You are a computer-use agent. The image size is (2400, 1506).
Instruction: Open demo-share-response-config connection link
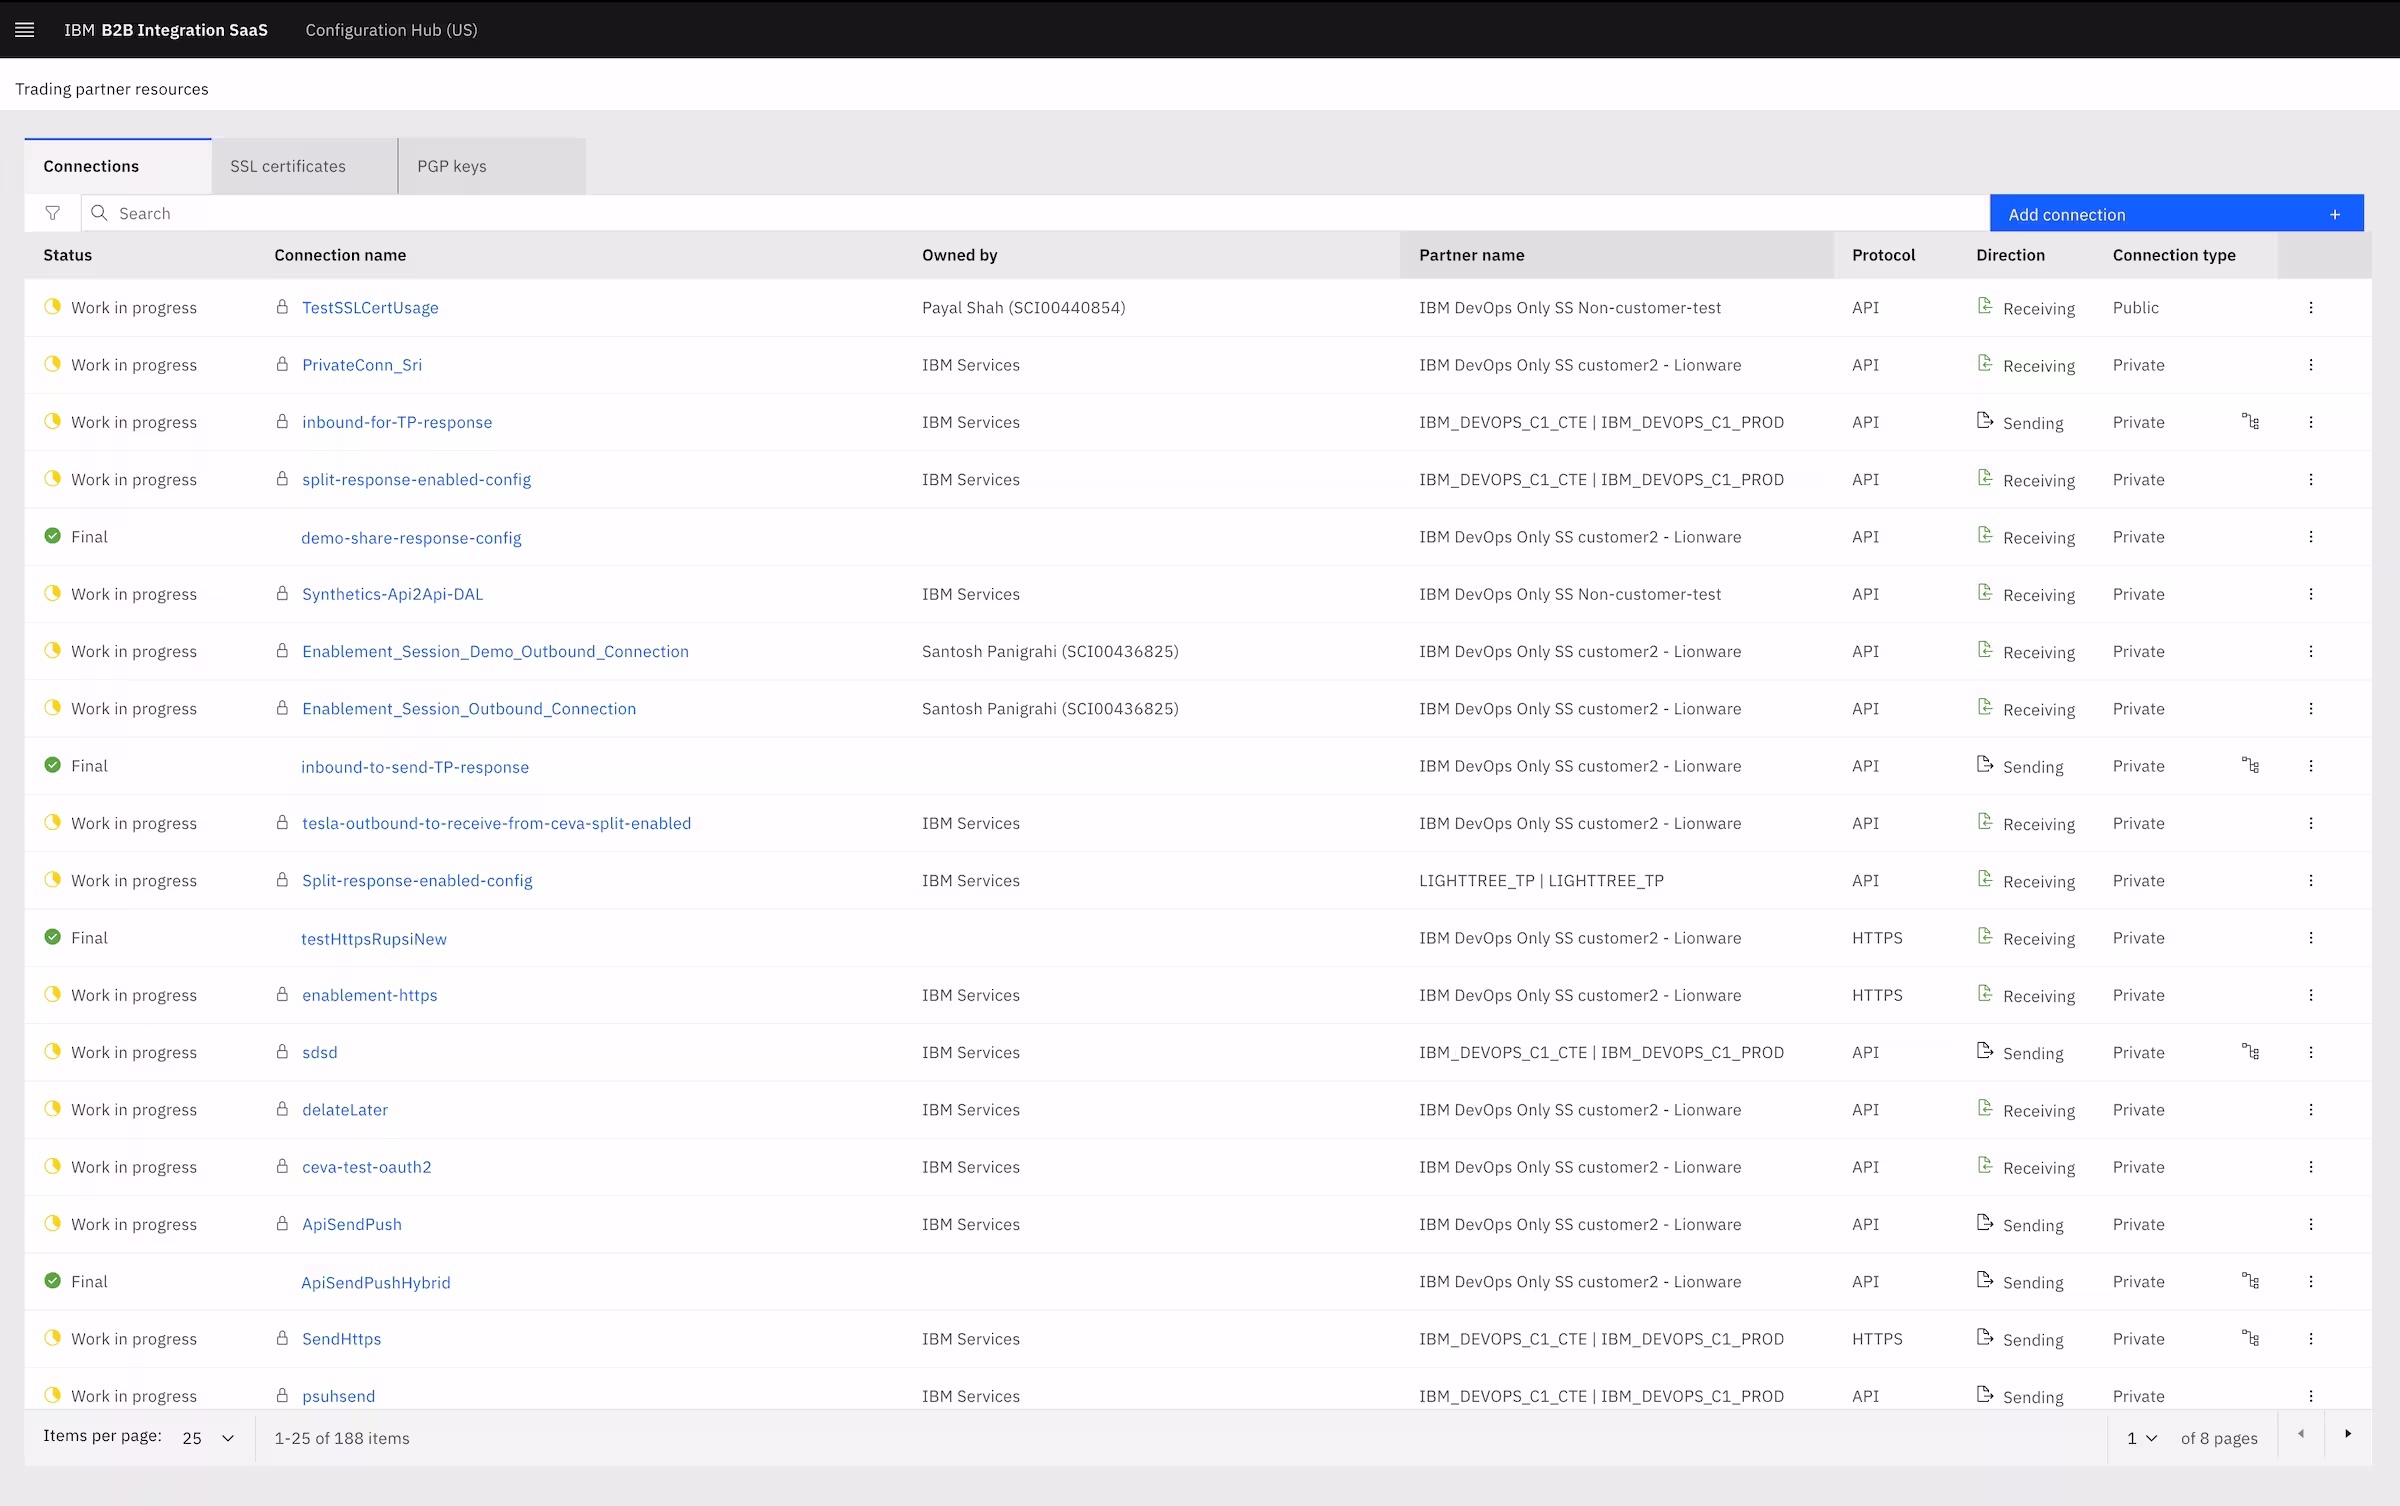click(x=411, y=538)
